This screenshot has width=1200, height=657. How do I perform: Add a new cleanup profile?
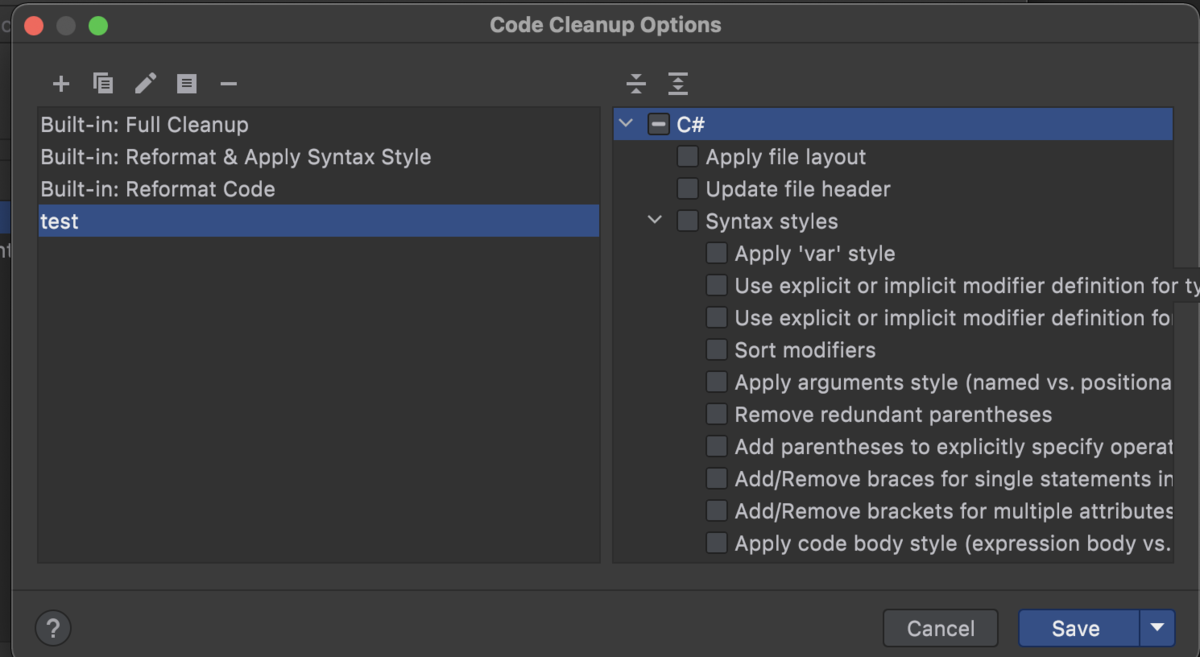coord(61,84)
